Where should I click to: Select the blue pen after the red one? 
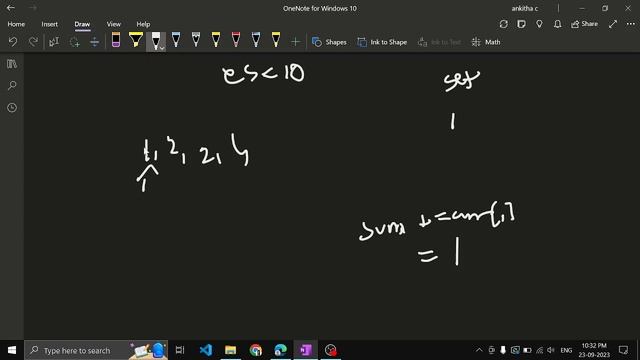(256, 40)
